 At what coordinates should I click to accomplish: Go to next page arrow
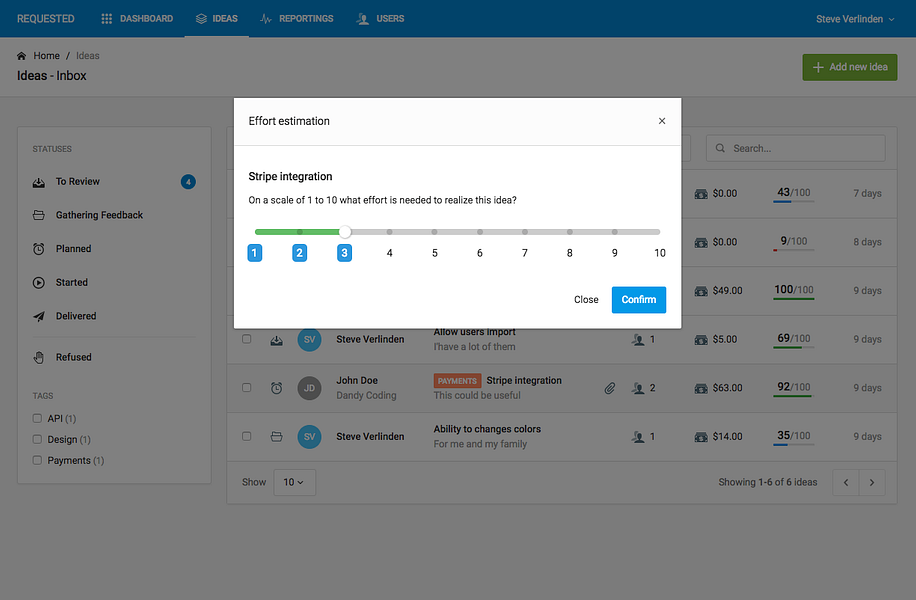pyautogui.click(x=872, y=482)
